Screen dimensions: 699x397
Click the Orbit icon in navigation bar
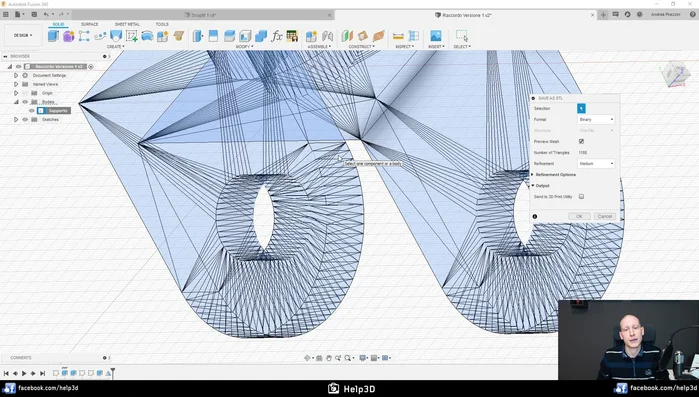307,358
